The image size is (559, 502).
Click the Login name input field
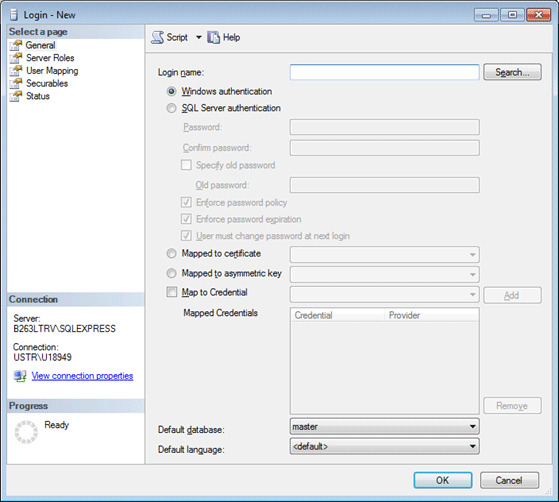(384, 72)
